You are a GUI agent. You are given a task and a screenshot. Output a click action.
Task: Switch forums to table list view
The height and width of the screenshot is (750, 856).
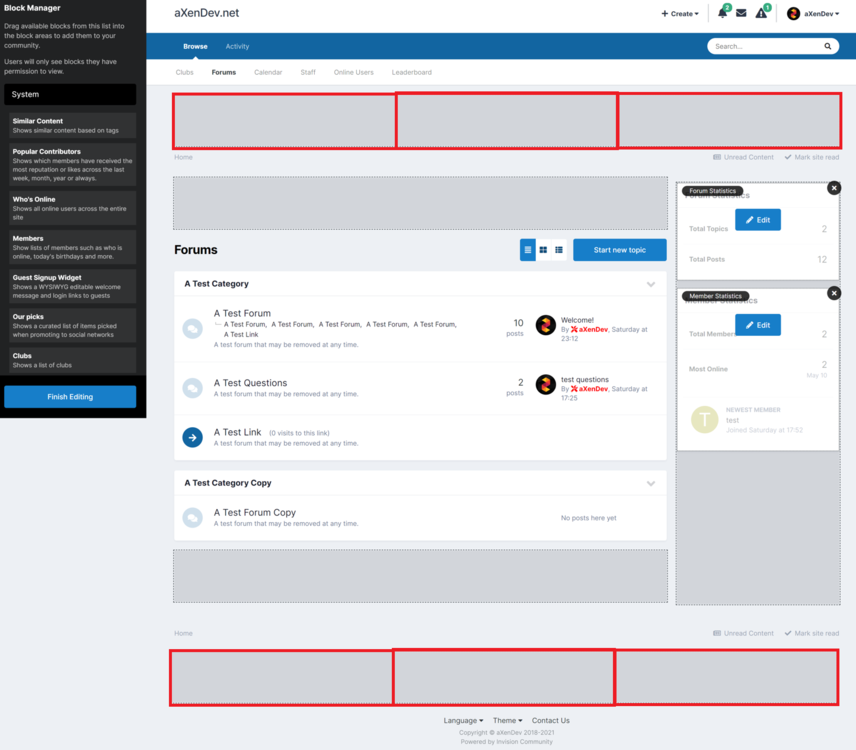[528, 250]
